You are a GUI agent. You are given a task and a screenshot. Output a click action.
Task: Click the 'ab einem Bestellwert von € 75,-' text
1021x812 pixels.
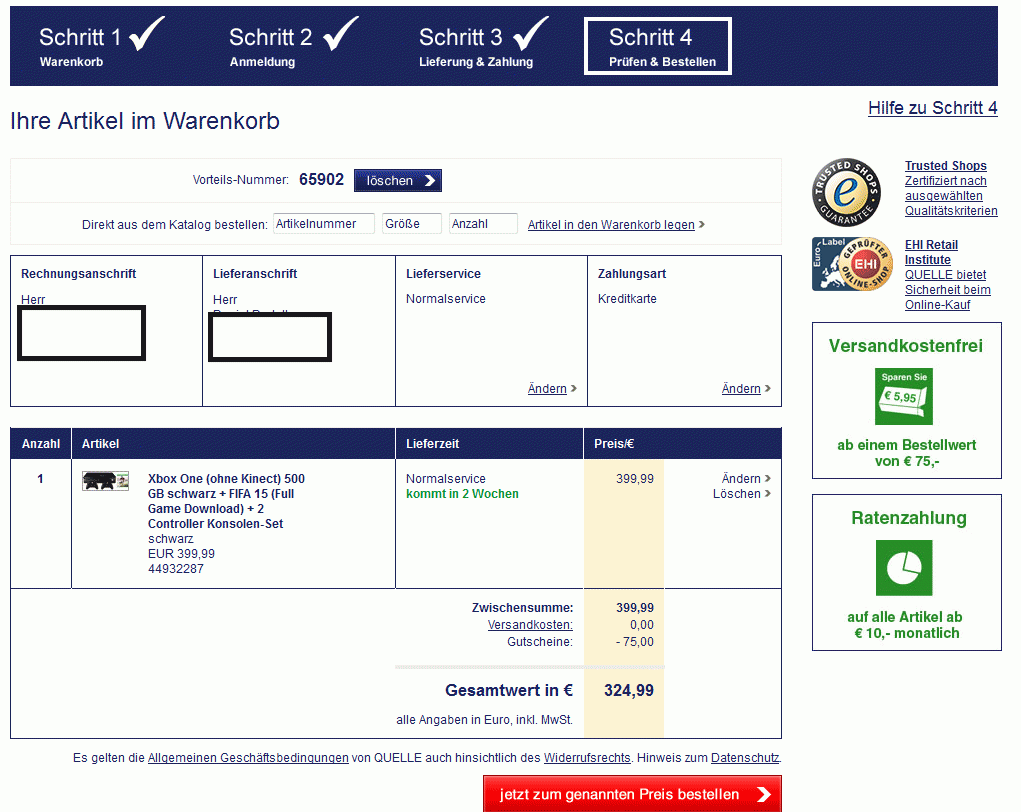point(906,453)
